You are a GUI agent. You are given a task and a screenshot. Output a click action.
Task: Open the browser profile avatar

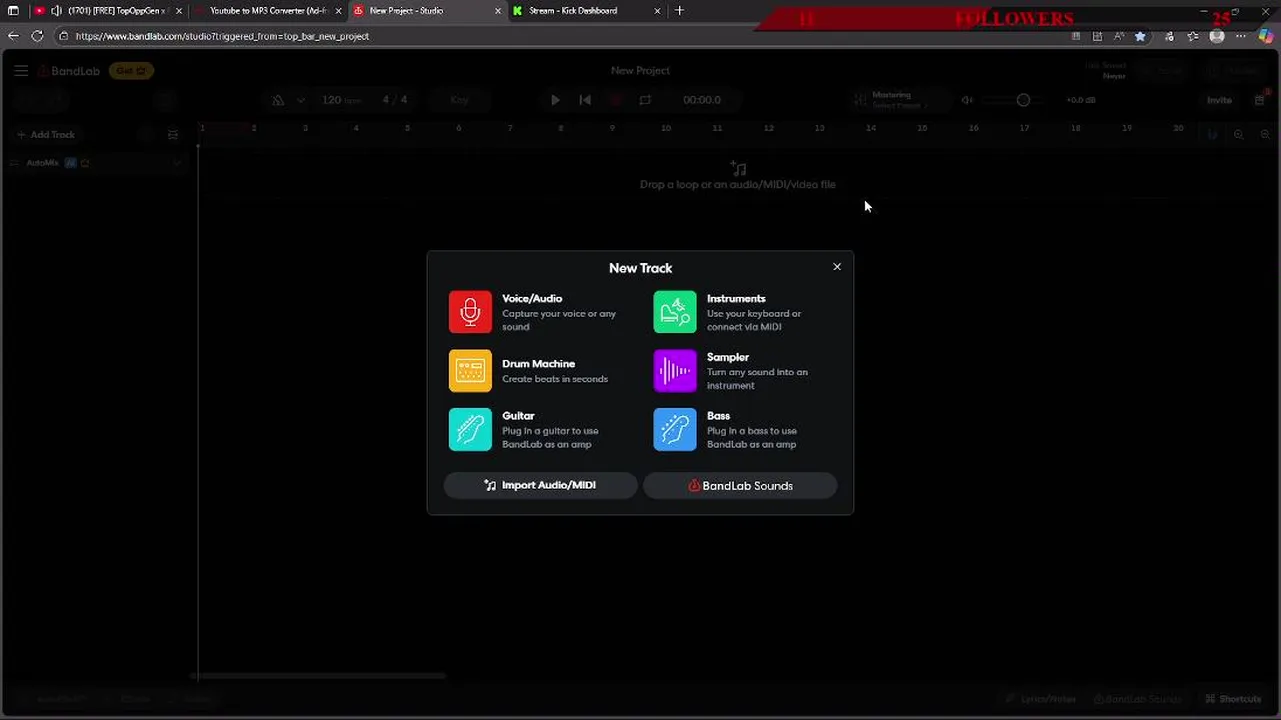(1217, 36)
